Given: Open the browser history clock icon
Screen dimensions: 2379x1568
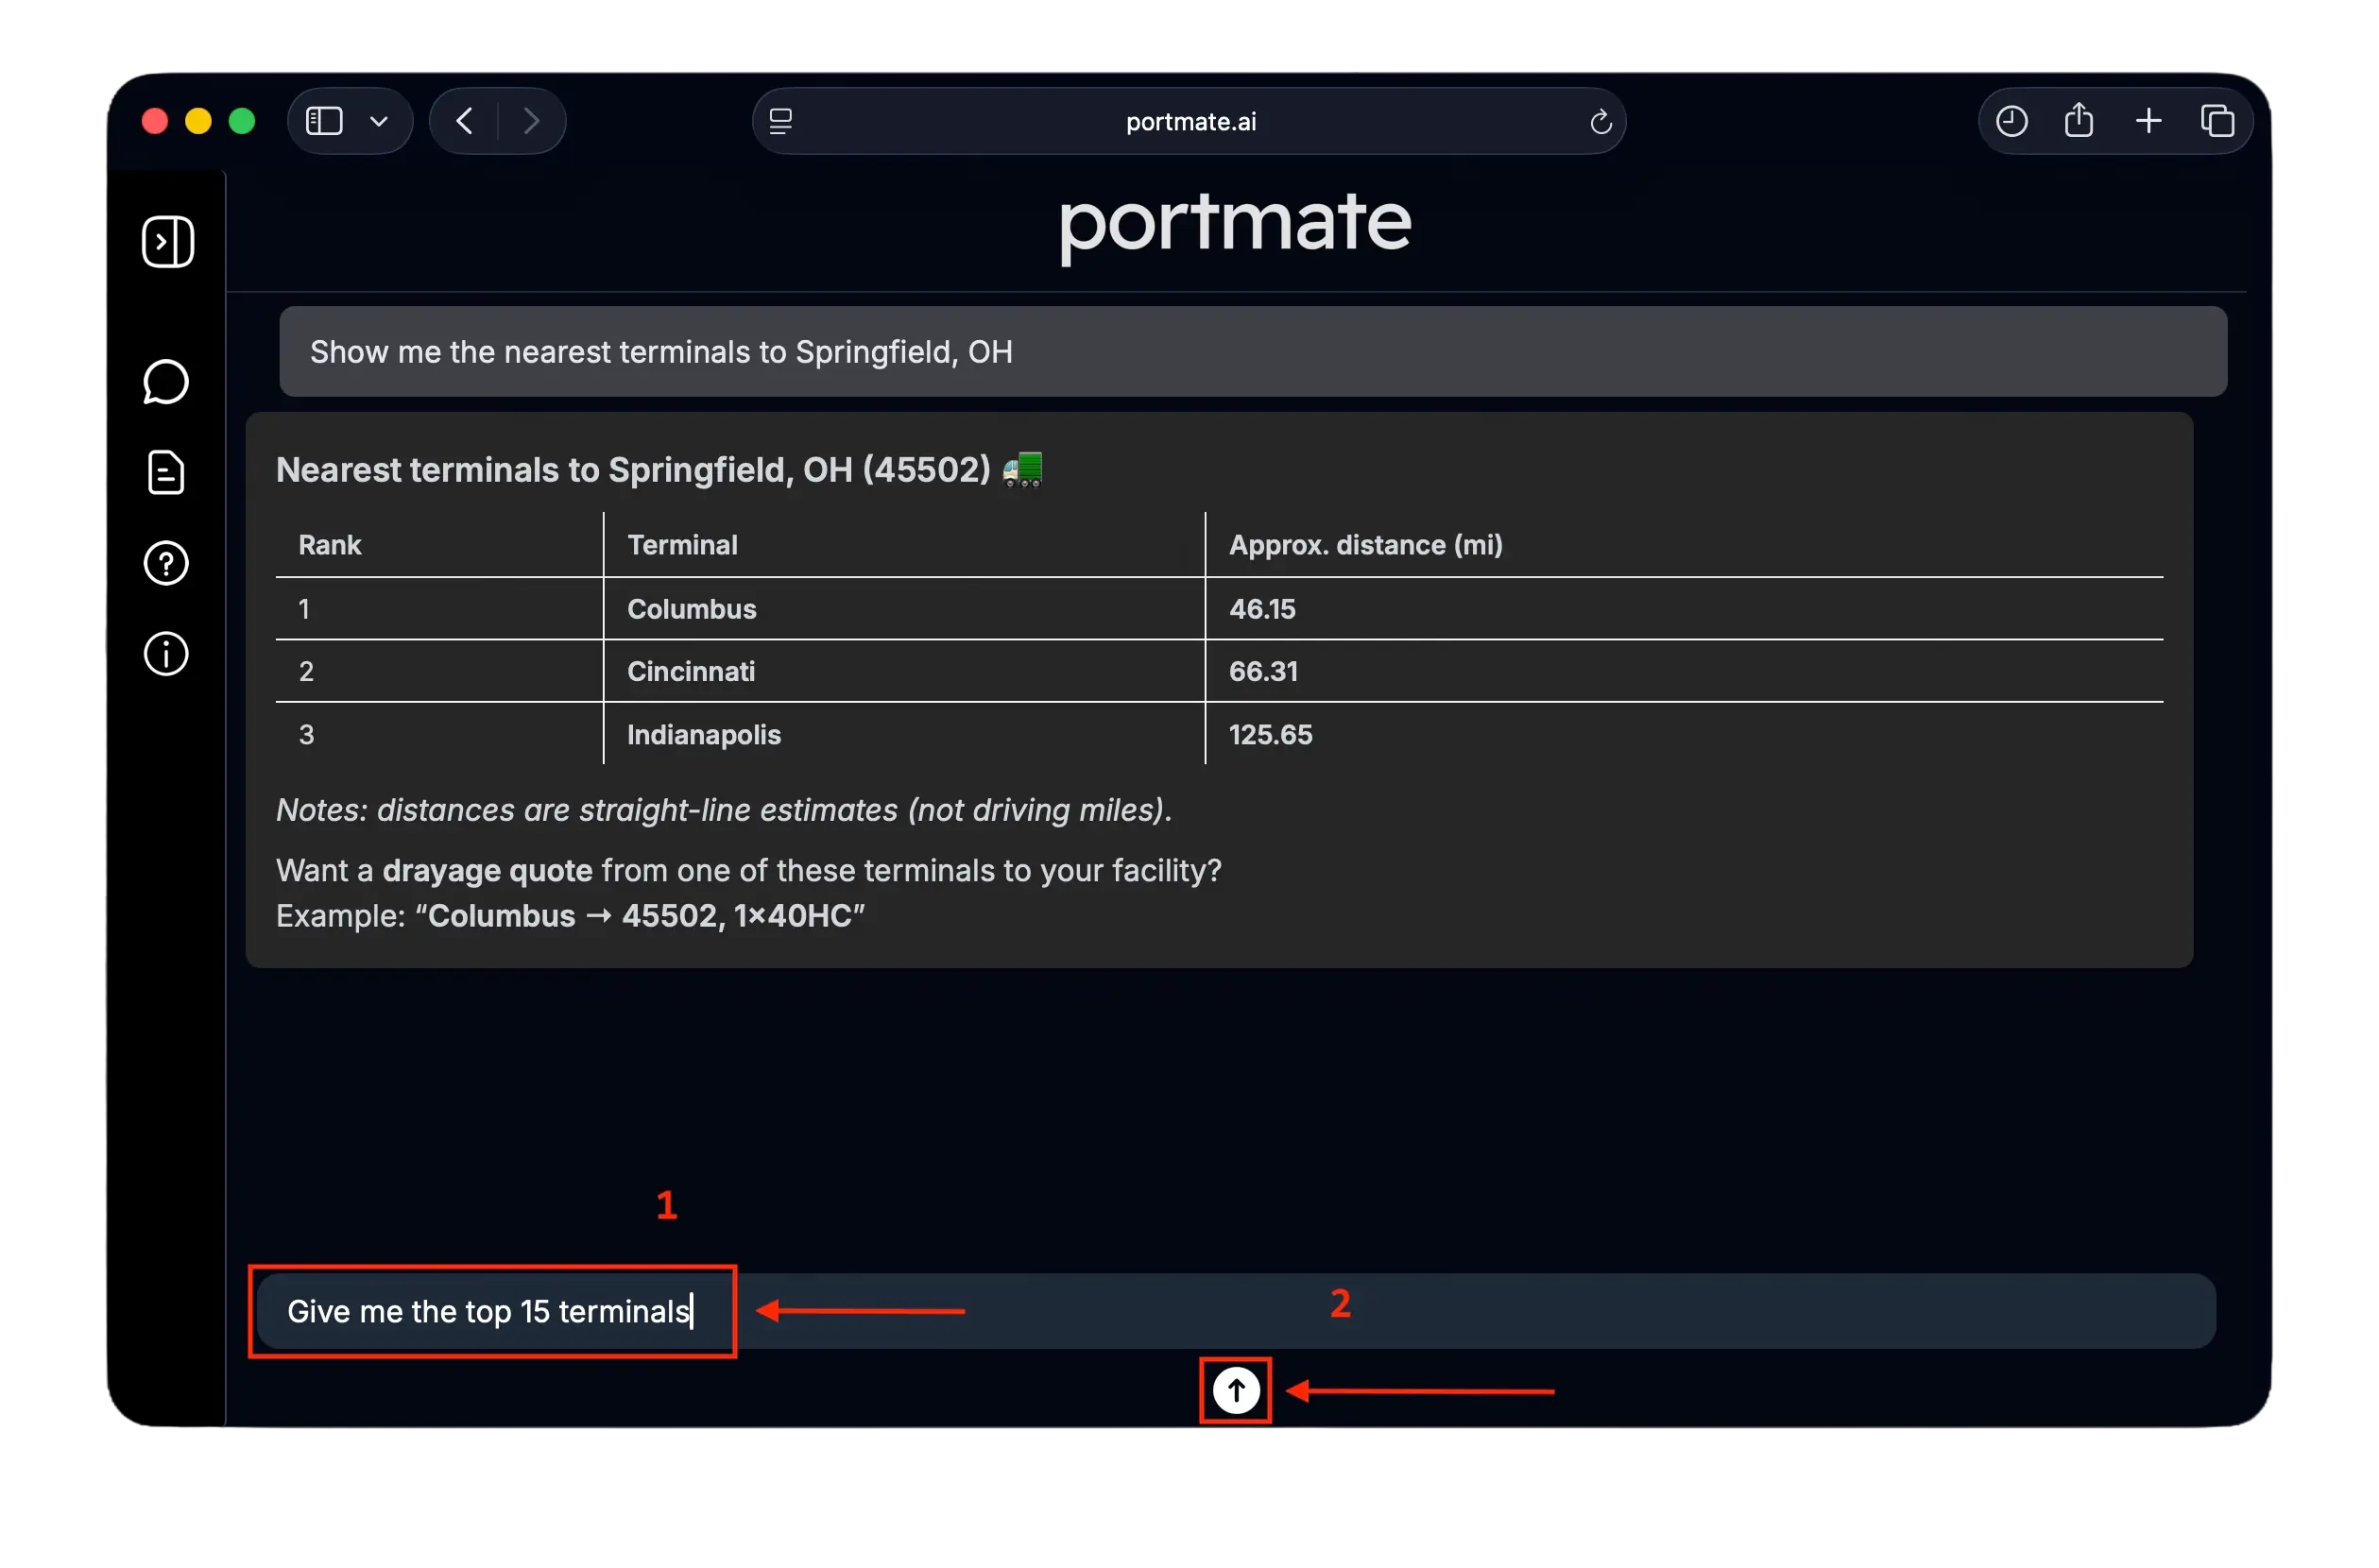Looking at the screenshot, I should (x=2011, y=121).
